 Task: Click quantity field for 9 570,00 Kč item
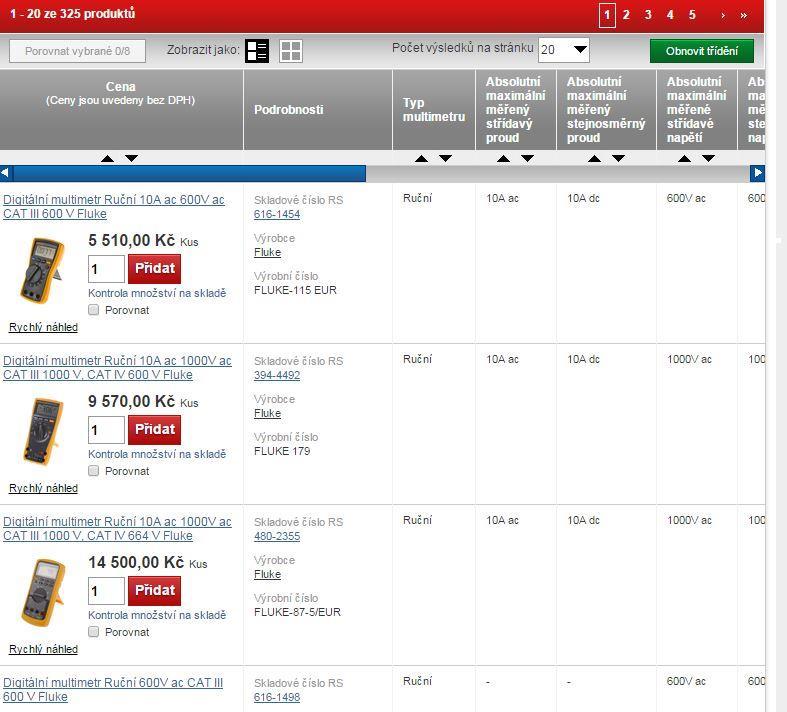coord(106,430)
